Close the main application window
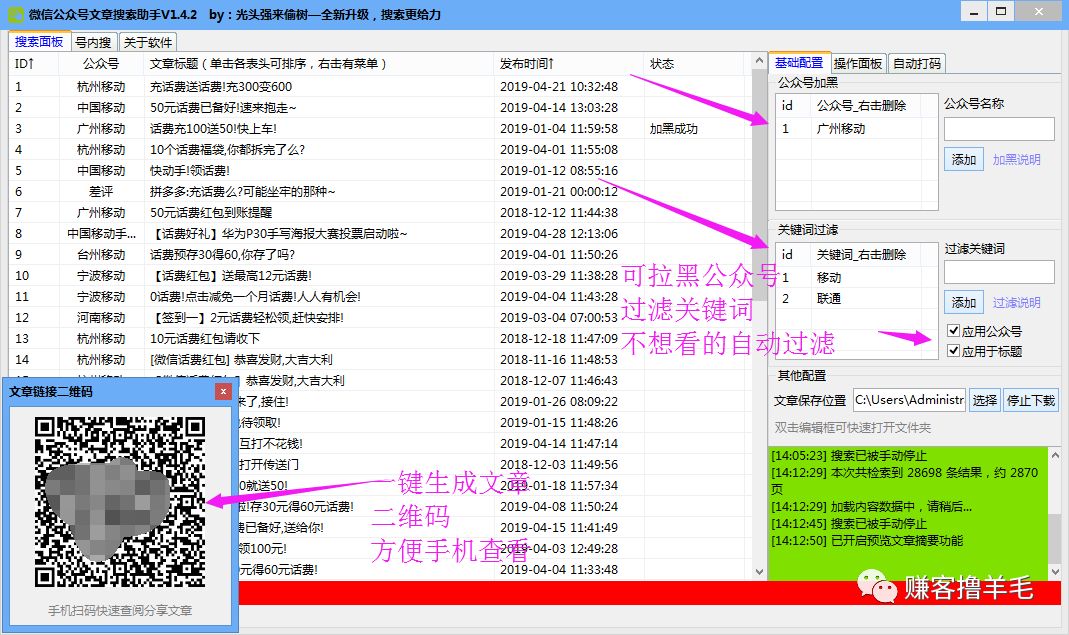 pos(1038,12)
